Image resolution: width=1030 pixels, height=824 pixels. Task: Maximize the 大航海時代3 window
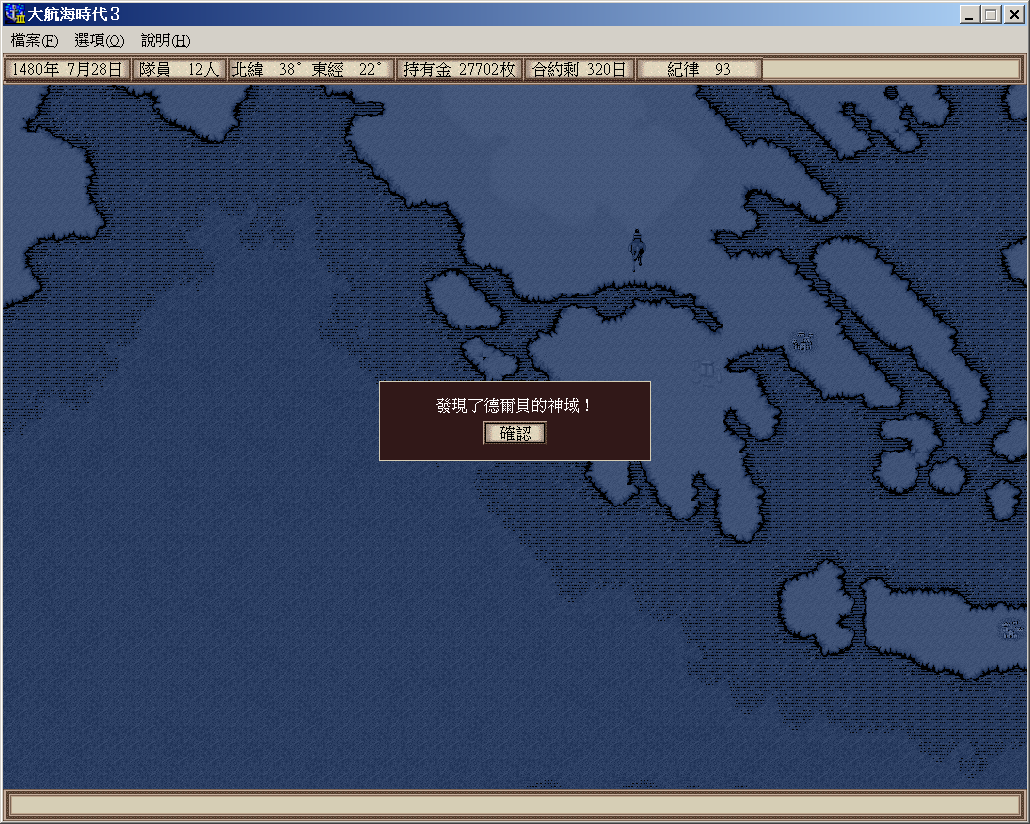(x=990, y=15)
